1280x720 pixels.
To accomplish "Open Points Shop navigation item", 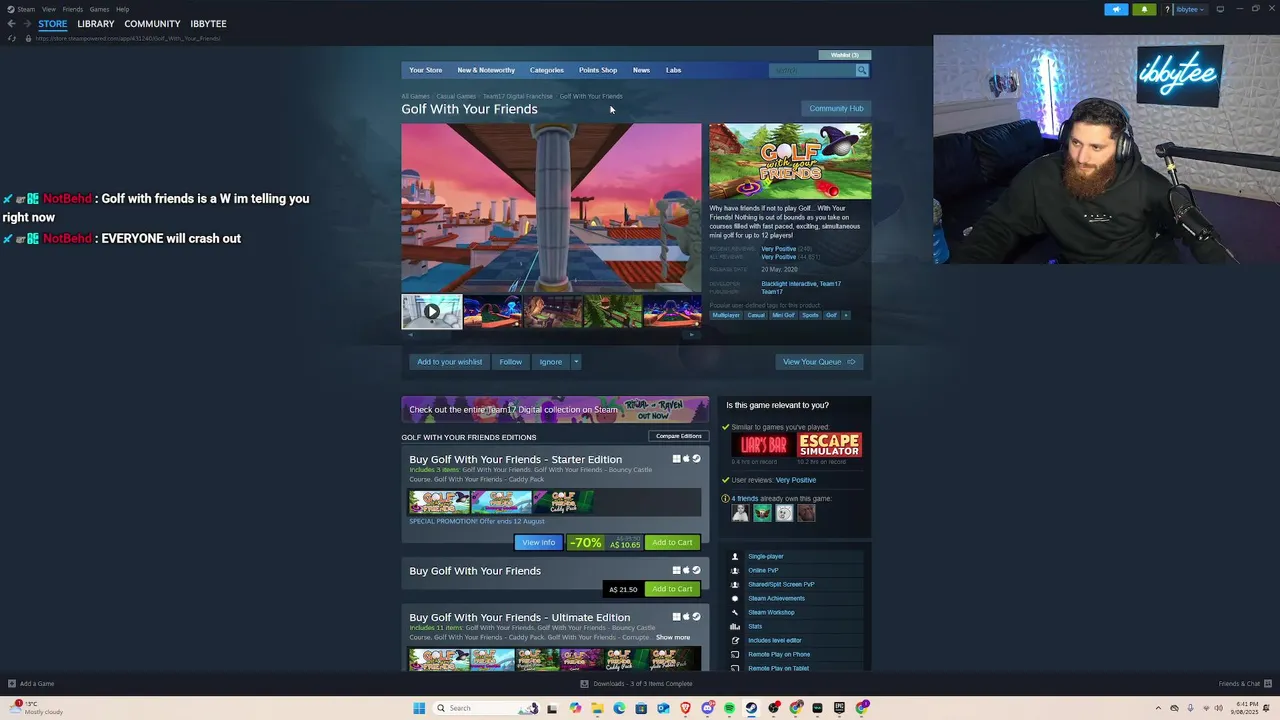I will pos(598,70).
